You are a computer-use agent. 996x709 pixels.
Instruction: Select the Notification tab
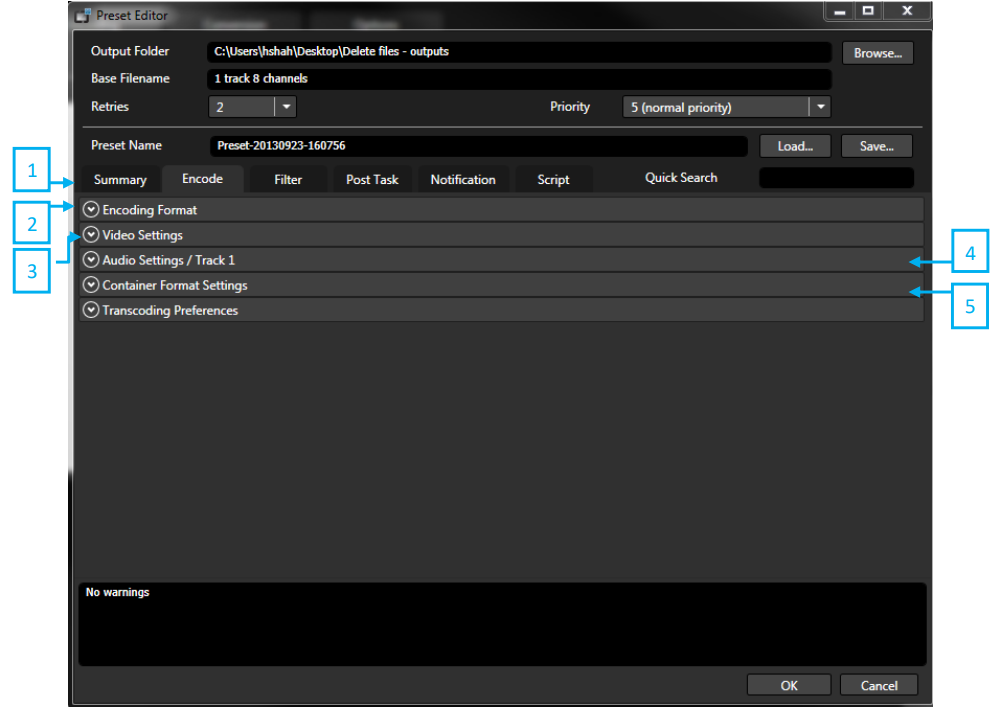463,179
